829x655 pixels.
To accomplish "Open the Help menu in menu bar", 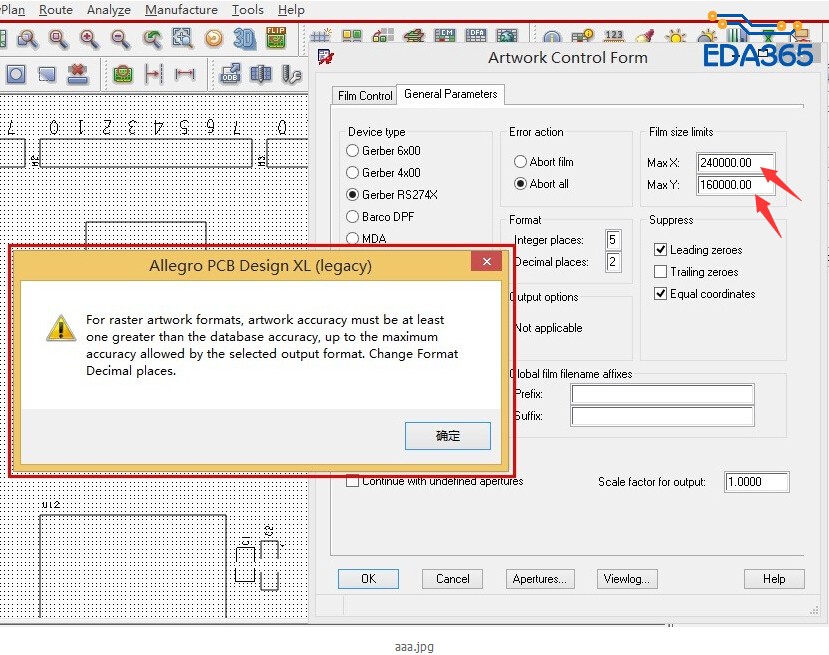I will point(291,10).
